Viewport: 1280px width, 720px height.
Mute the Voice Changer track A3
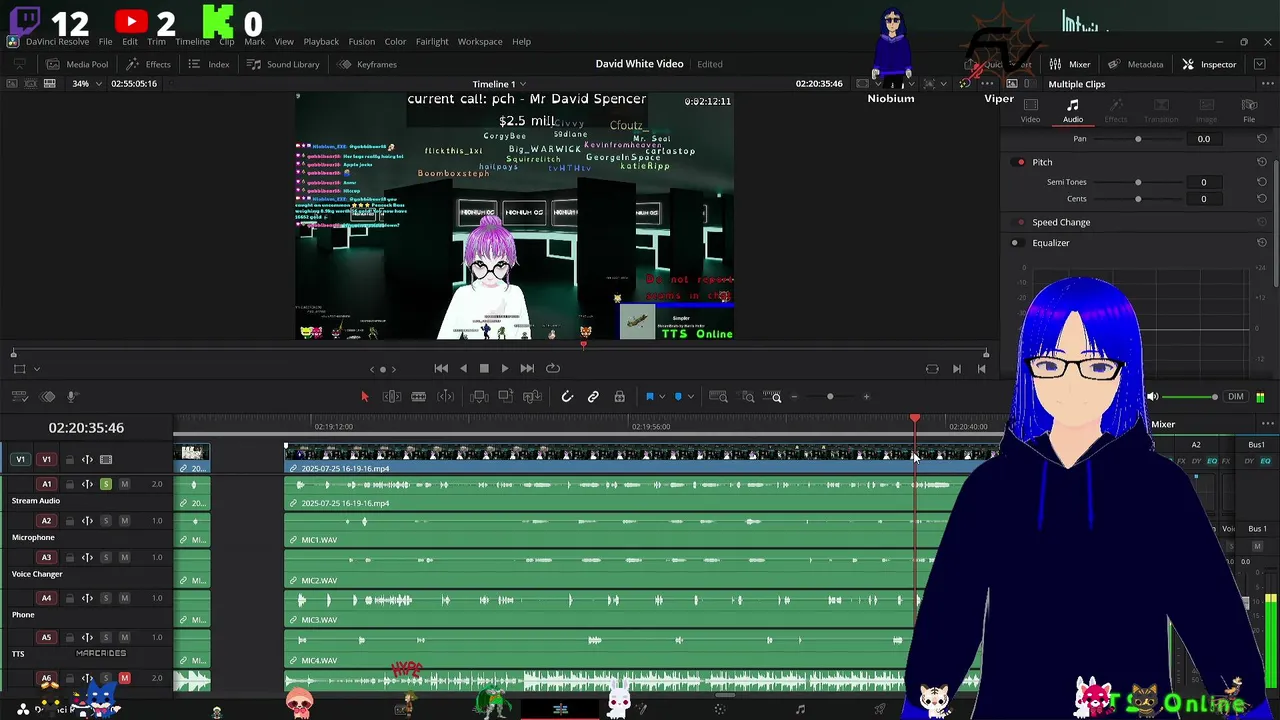[x=124, y=557]
